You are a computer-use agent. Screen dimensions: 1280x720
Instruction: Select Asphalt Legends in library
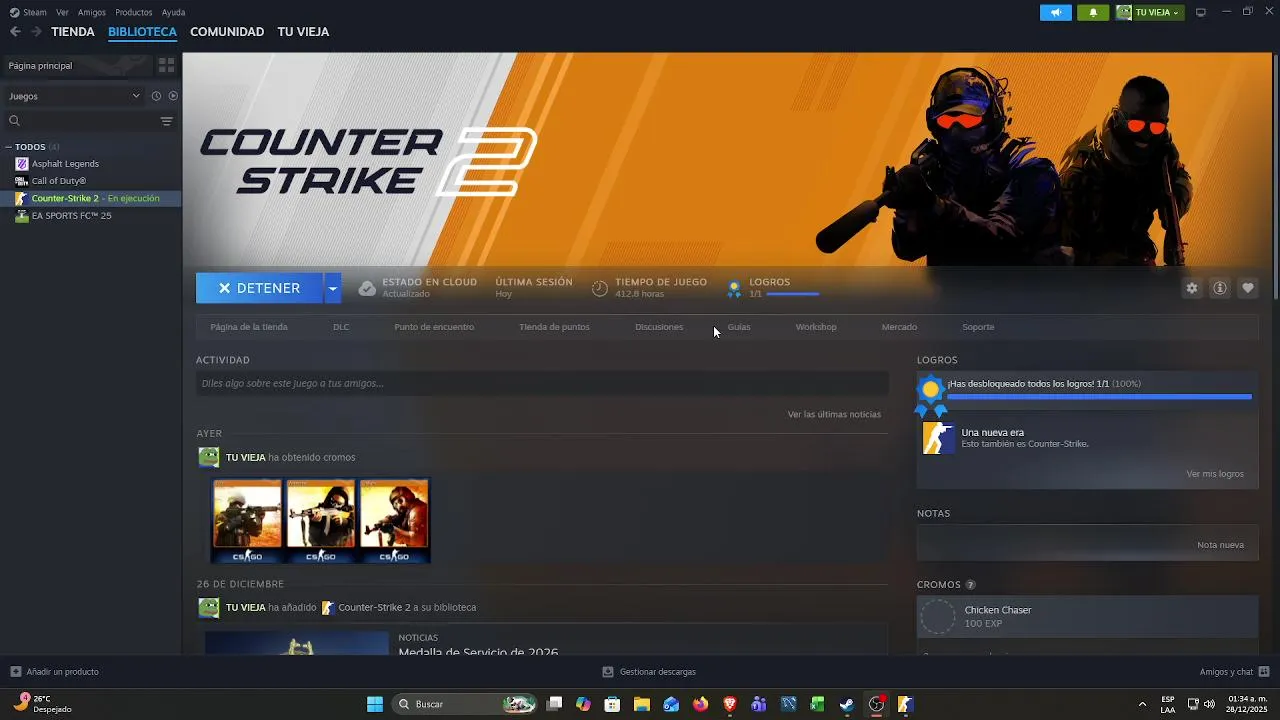(x=65, y=164)
